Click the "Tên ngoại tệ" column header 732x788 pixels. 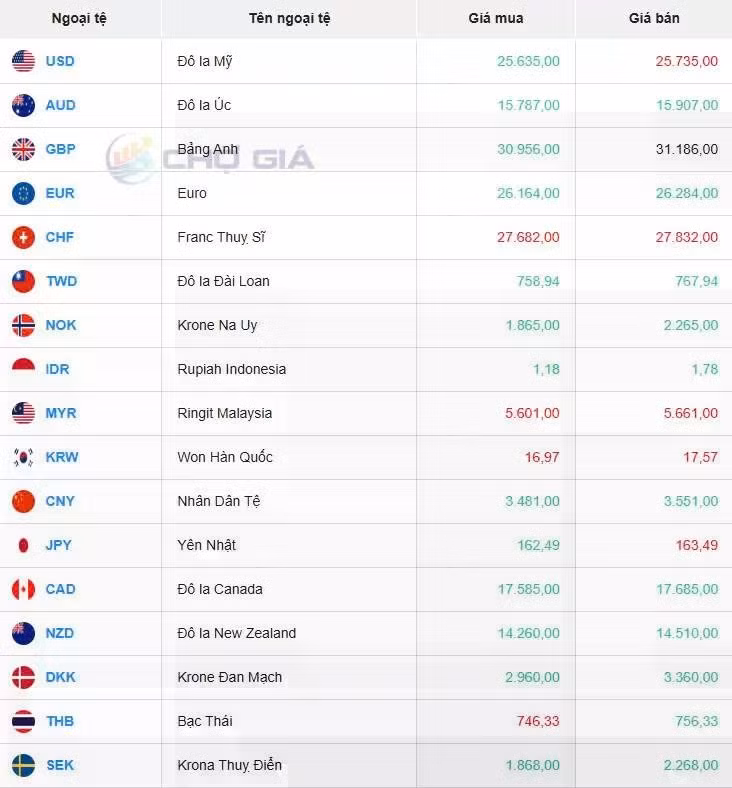tap(289, 18)
